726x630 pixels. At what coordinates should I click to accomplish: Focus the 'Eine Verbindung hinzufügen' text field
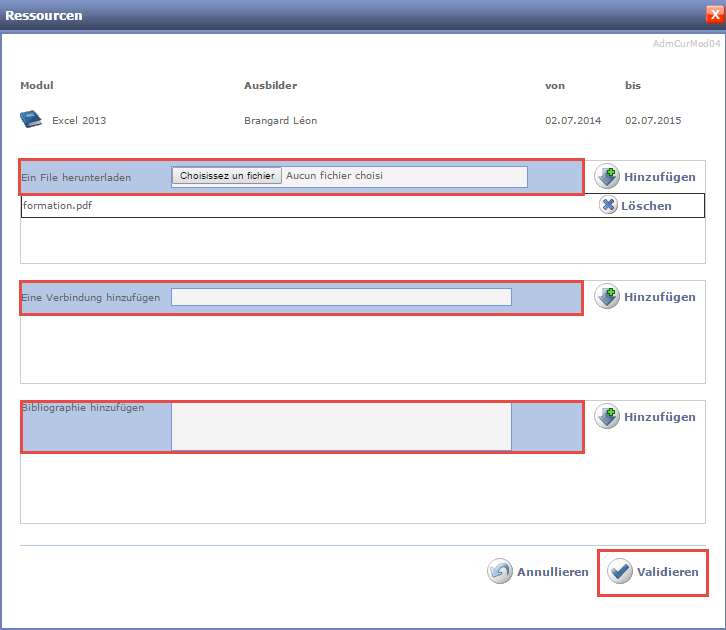[x=341, y=297]
